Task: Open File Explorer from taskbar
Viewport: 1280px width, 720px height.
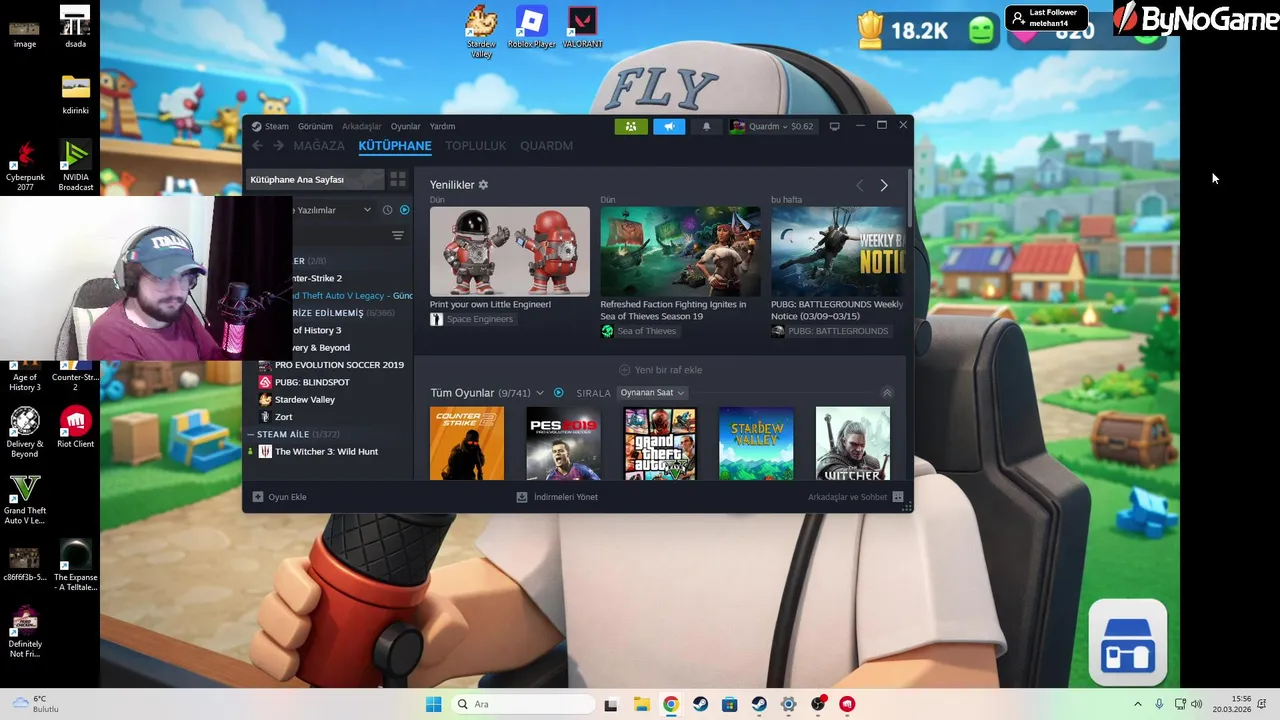Action: click(x=641, y=704)
